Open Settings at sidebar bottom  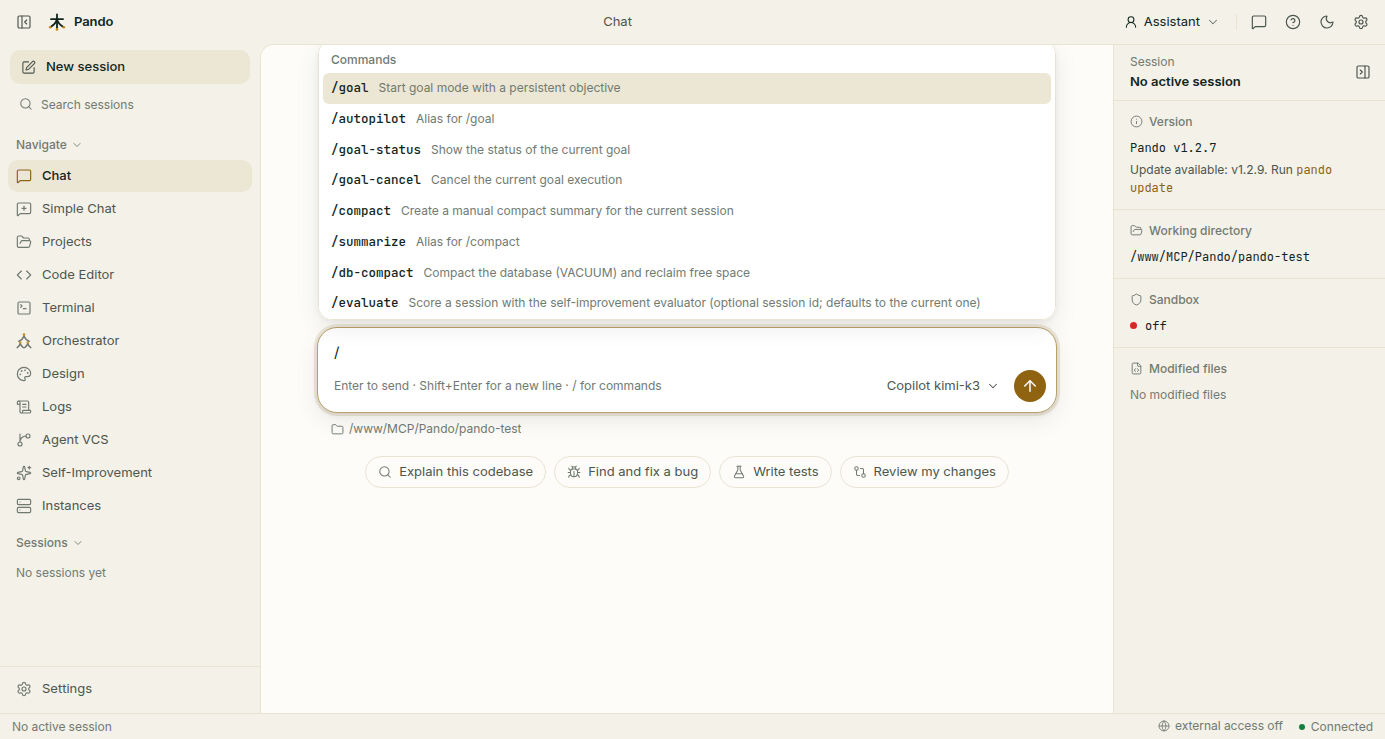click(x=130, y=689)
